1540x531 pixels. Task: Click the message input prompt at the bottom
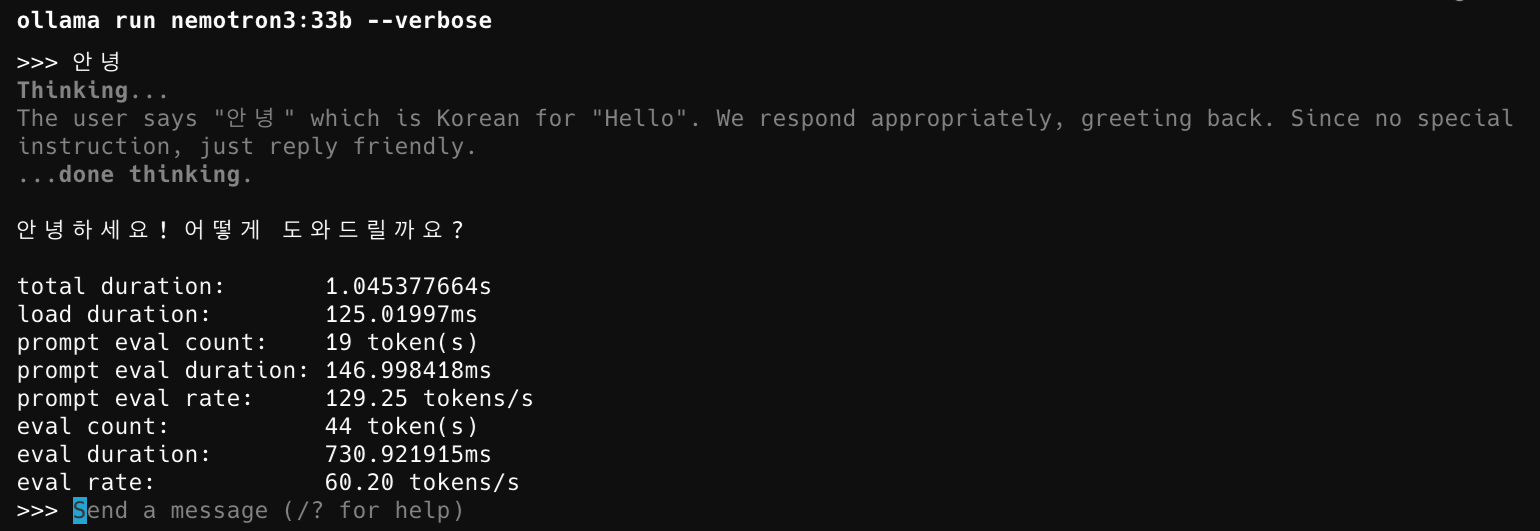269,511
